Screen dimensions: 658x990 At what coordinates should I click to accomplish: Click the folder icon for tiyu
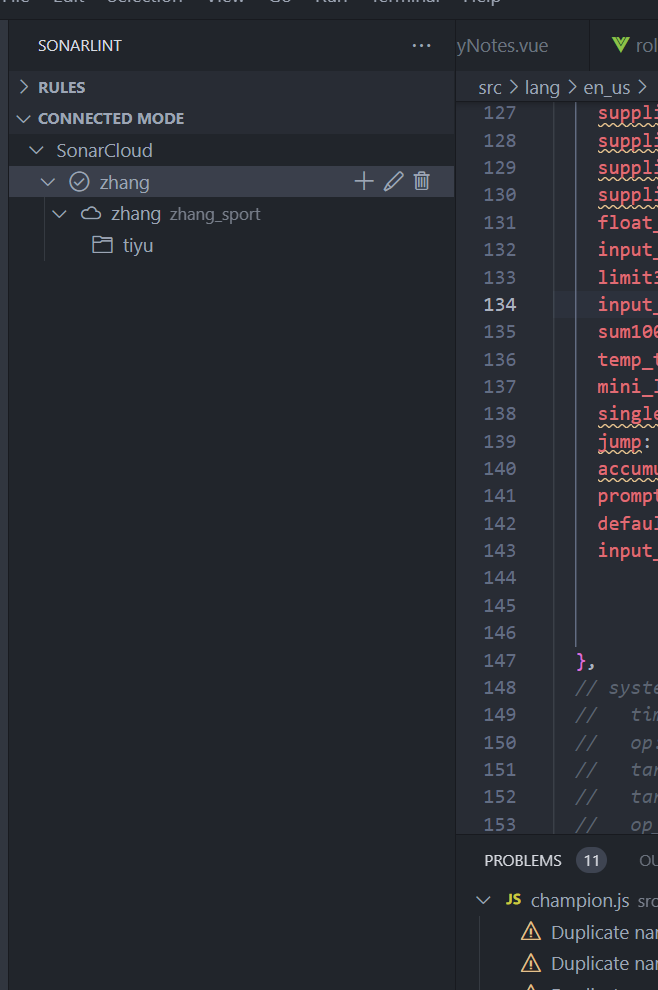pos(102,245)
